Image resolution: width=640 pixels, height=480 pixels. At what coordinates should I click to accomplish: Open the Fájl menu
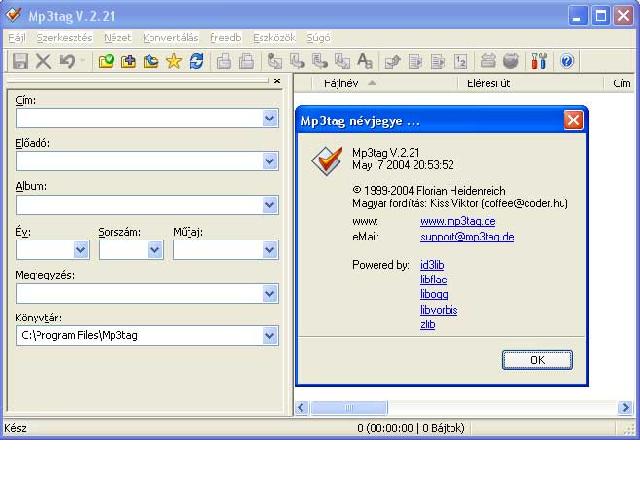[17, 38]
